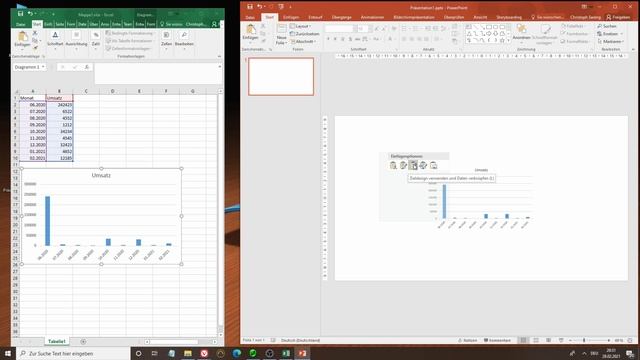Select slide 1 thumbnail in PowerPoint

point(281,76)
